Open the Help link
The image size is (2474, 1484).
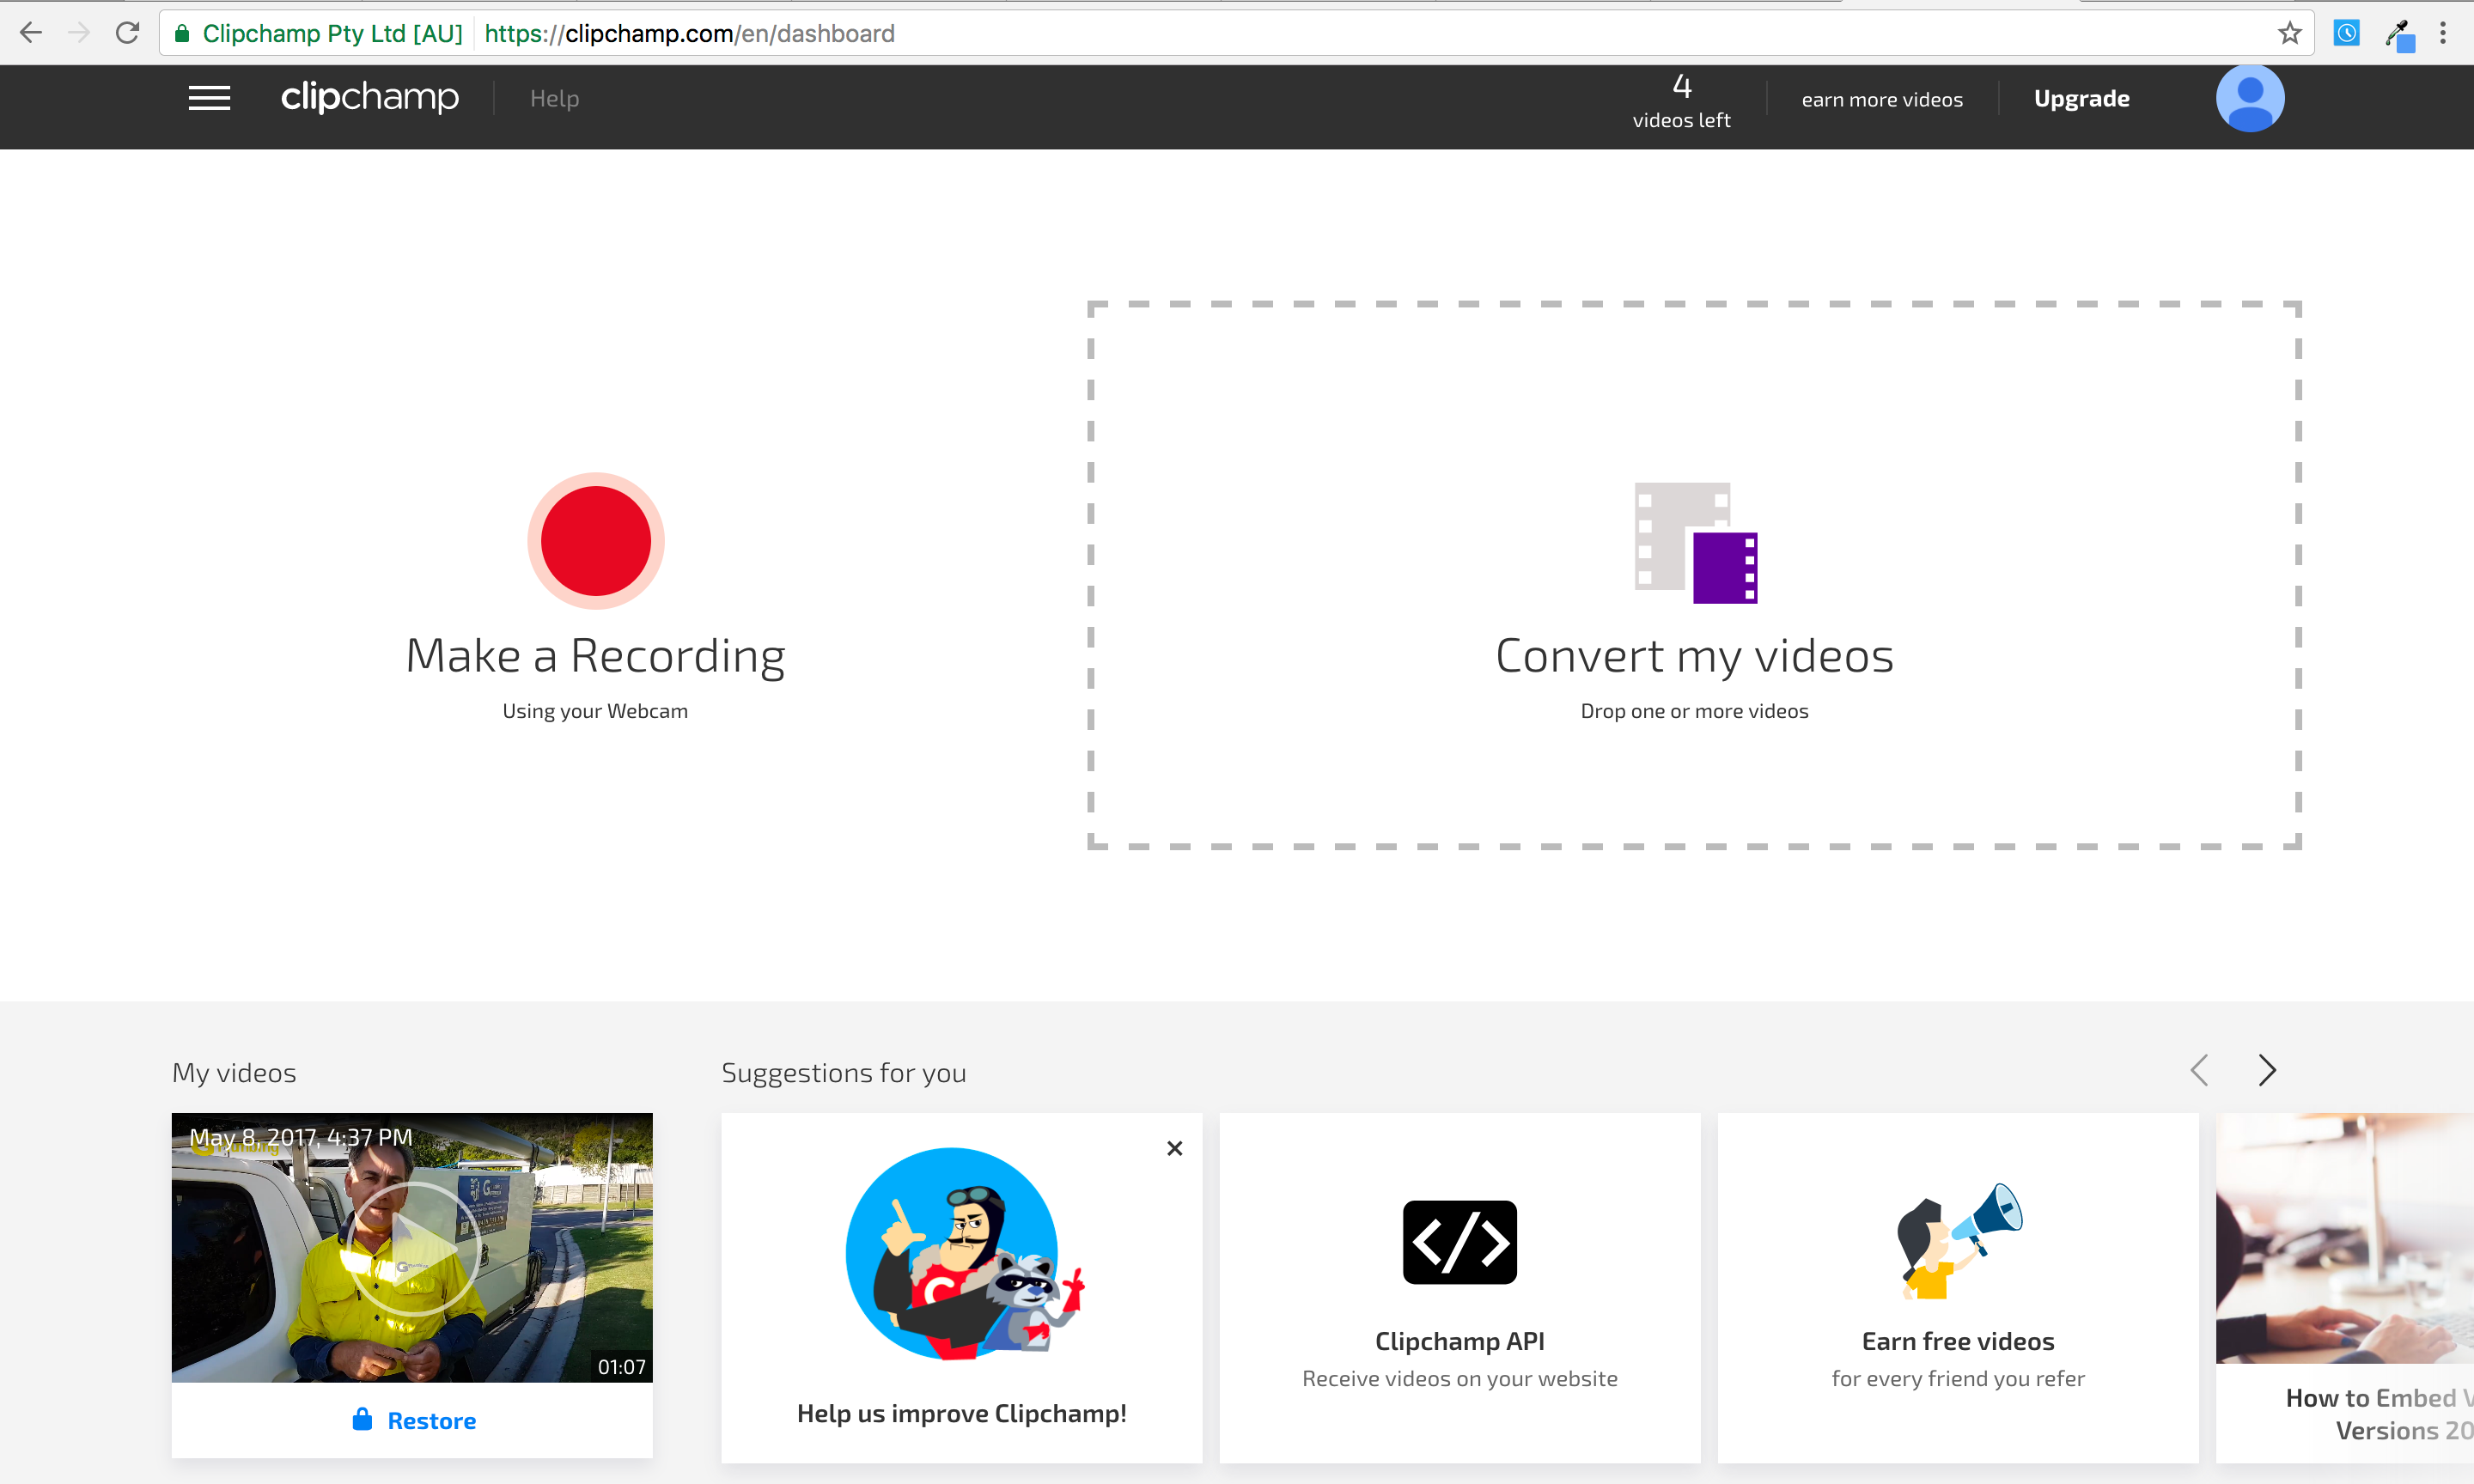coord(554,98)
